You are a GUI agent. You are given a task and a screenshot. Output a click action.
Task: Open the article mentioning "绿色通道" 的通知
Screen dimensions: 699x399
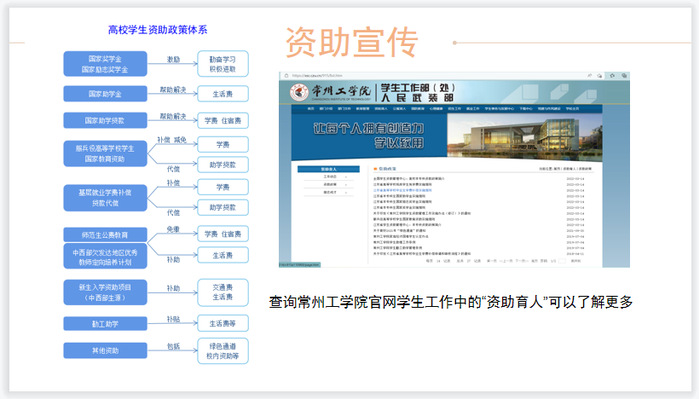pos(399,231)
